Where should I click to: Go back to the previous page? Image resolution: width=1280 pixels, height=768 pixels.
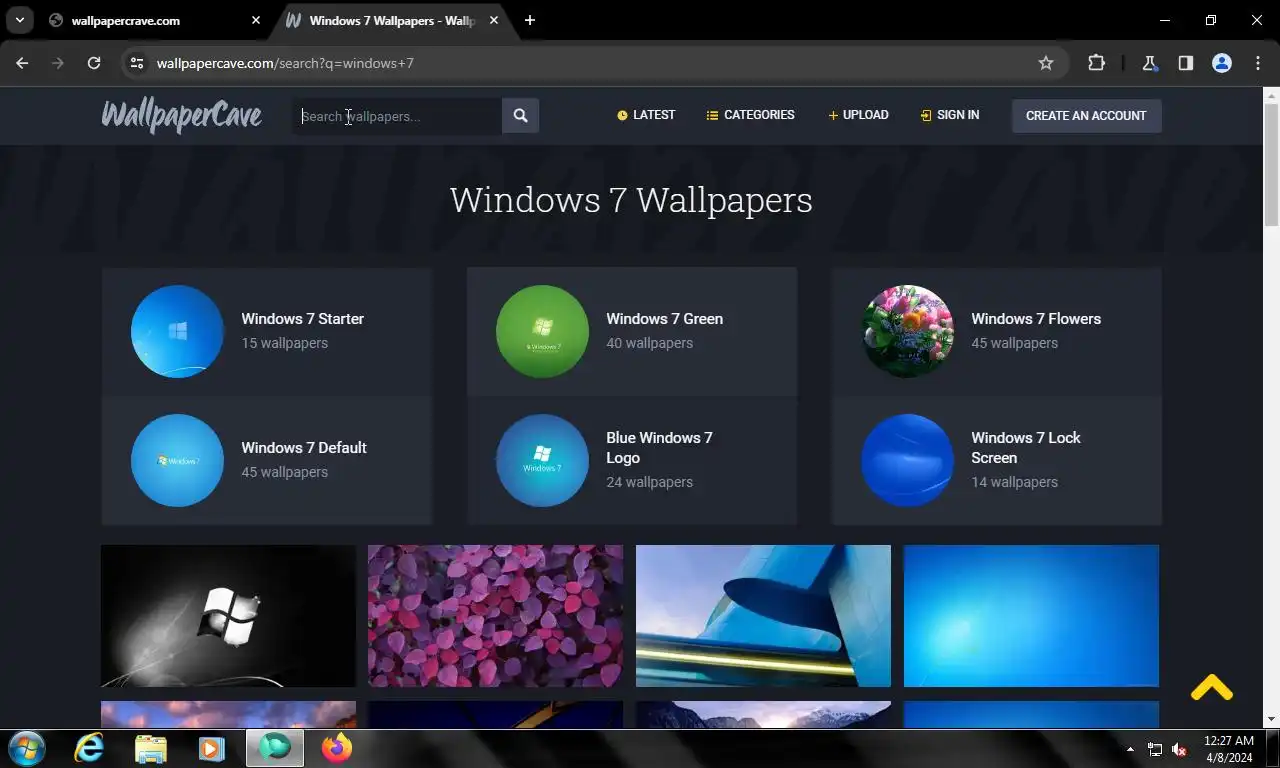(22, 63)
